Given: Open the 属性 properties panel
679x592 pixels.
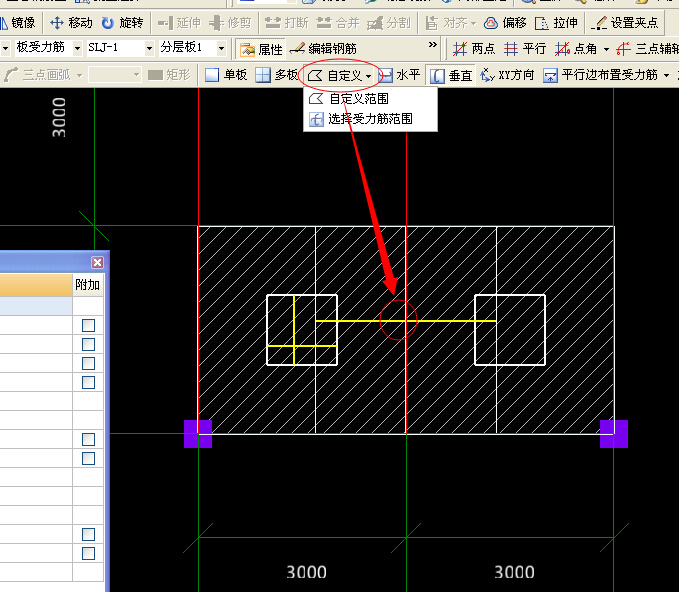Looking at the screenshot, I should [261, 49].
